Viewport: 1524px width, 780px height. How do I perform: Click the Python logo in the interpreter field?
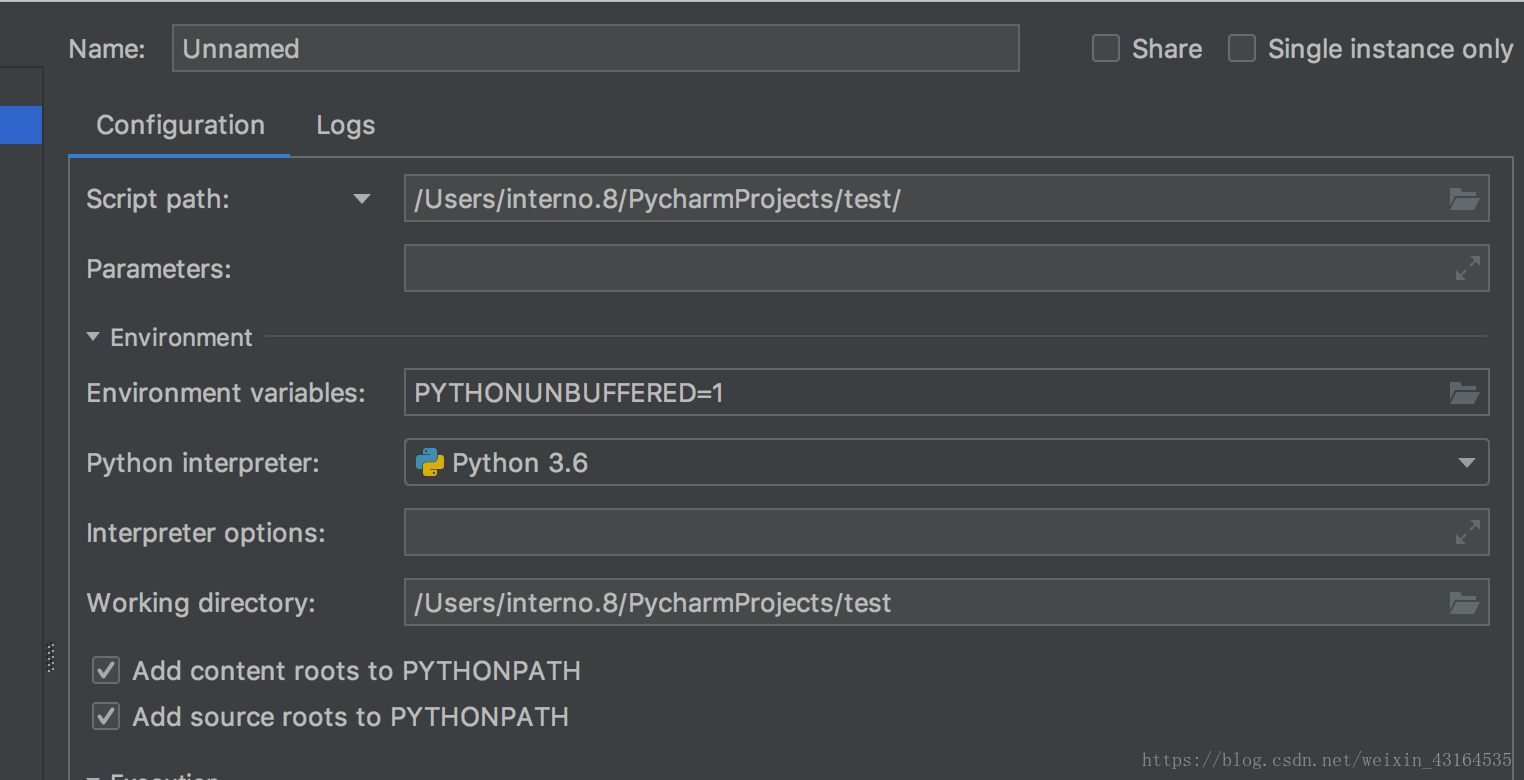430,462
